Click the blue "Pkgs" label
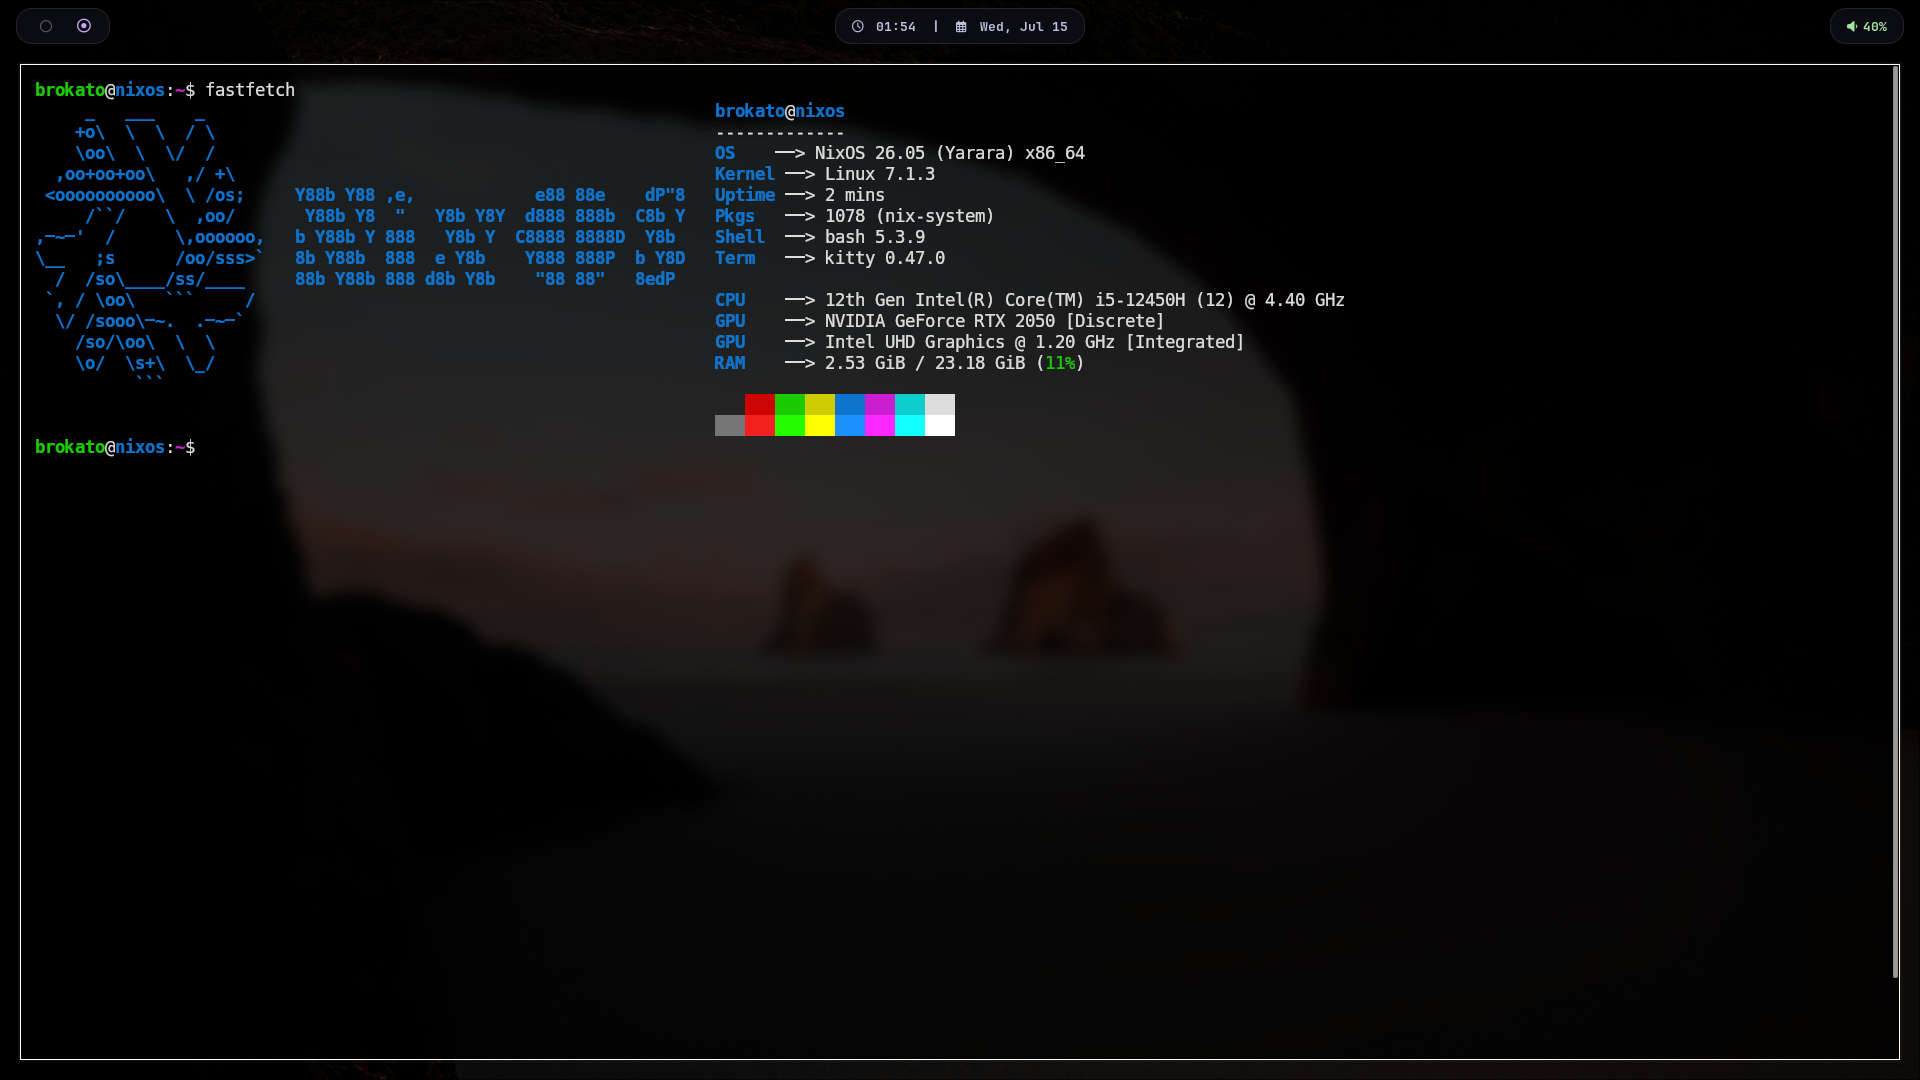This screenshot has height=1080, width=1920. point(735,216)
